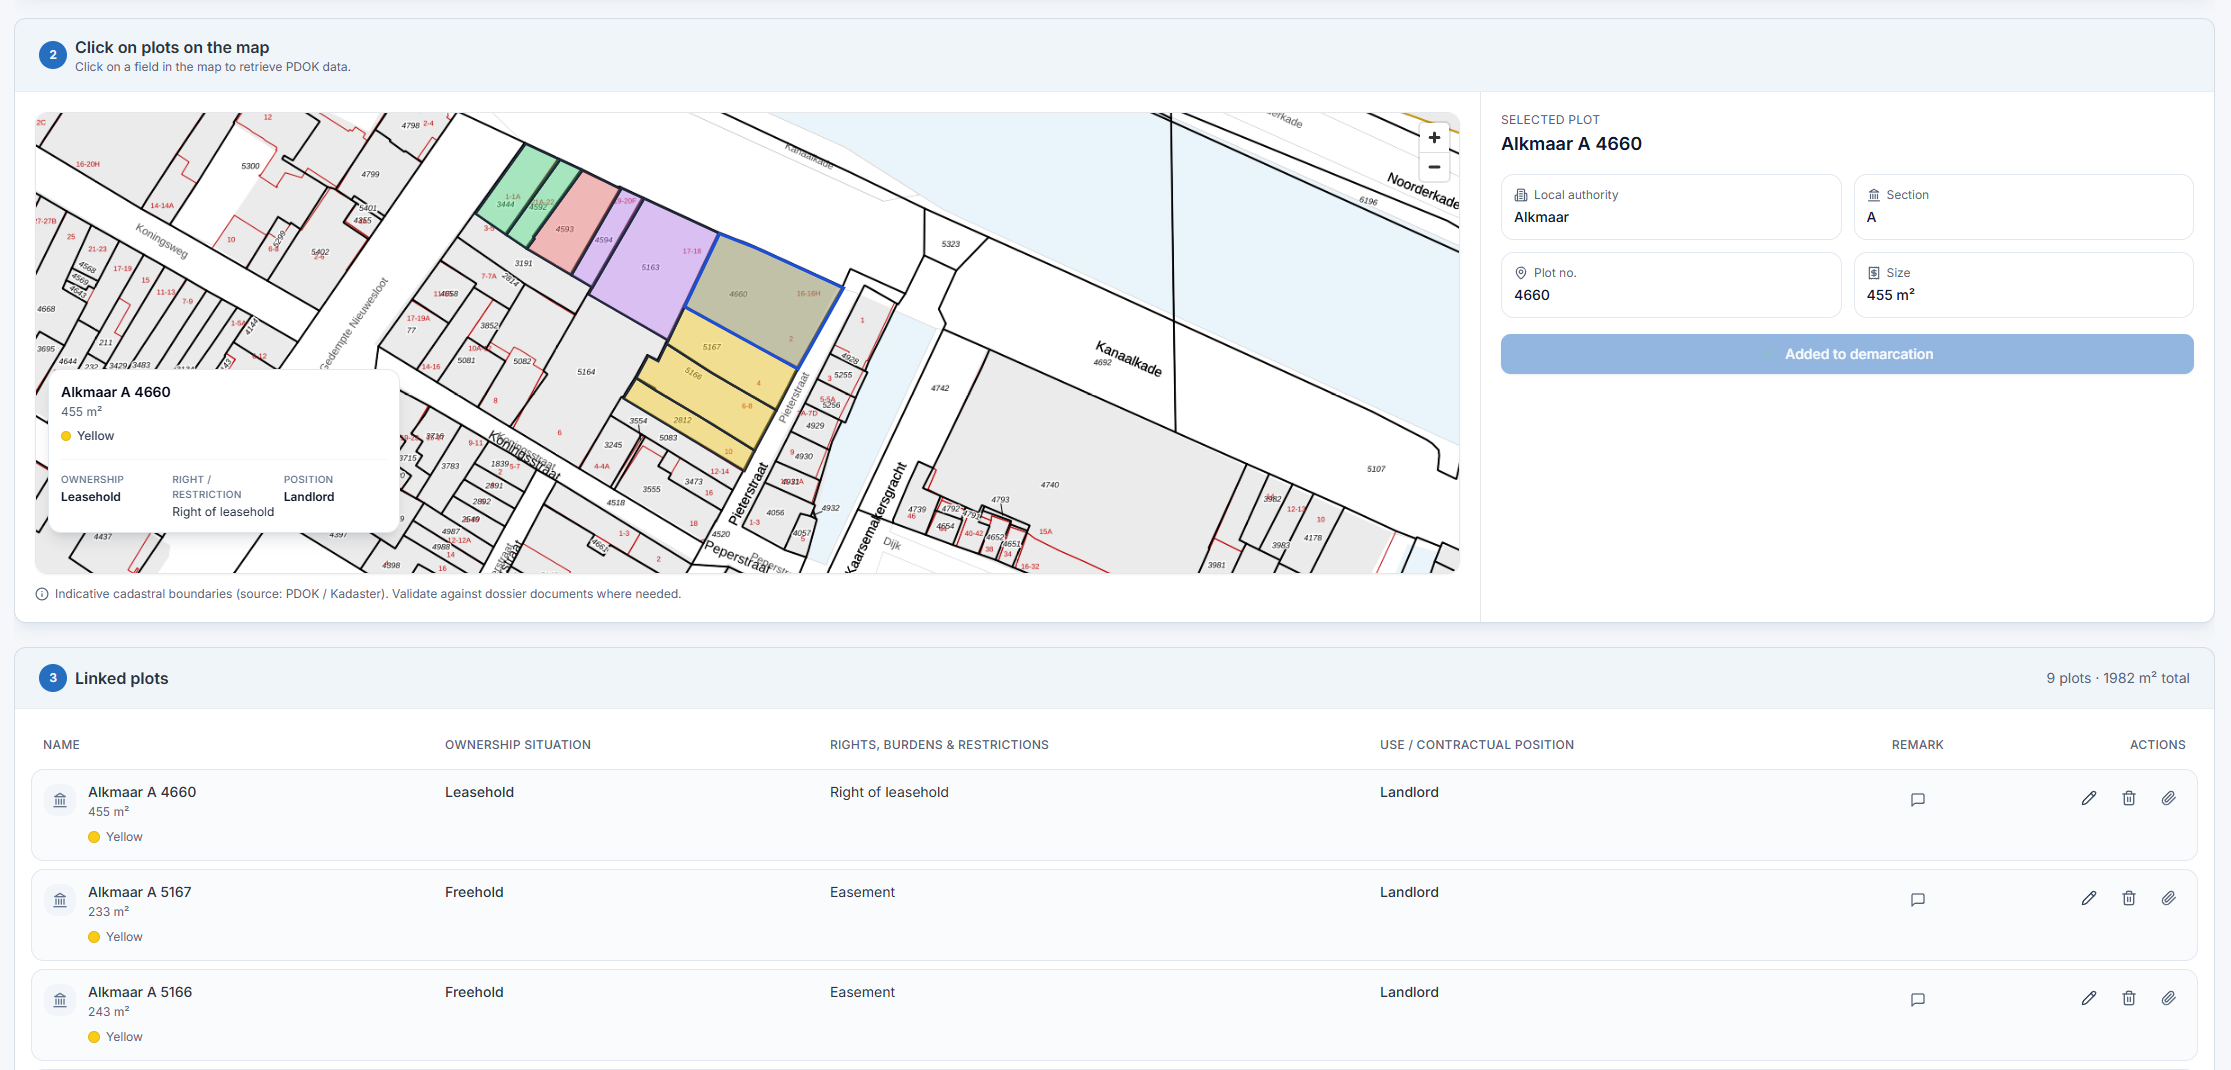Click building icon of Alkmaar A 5166 row

[x=60, y=1000]
